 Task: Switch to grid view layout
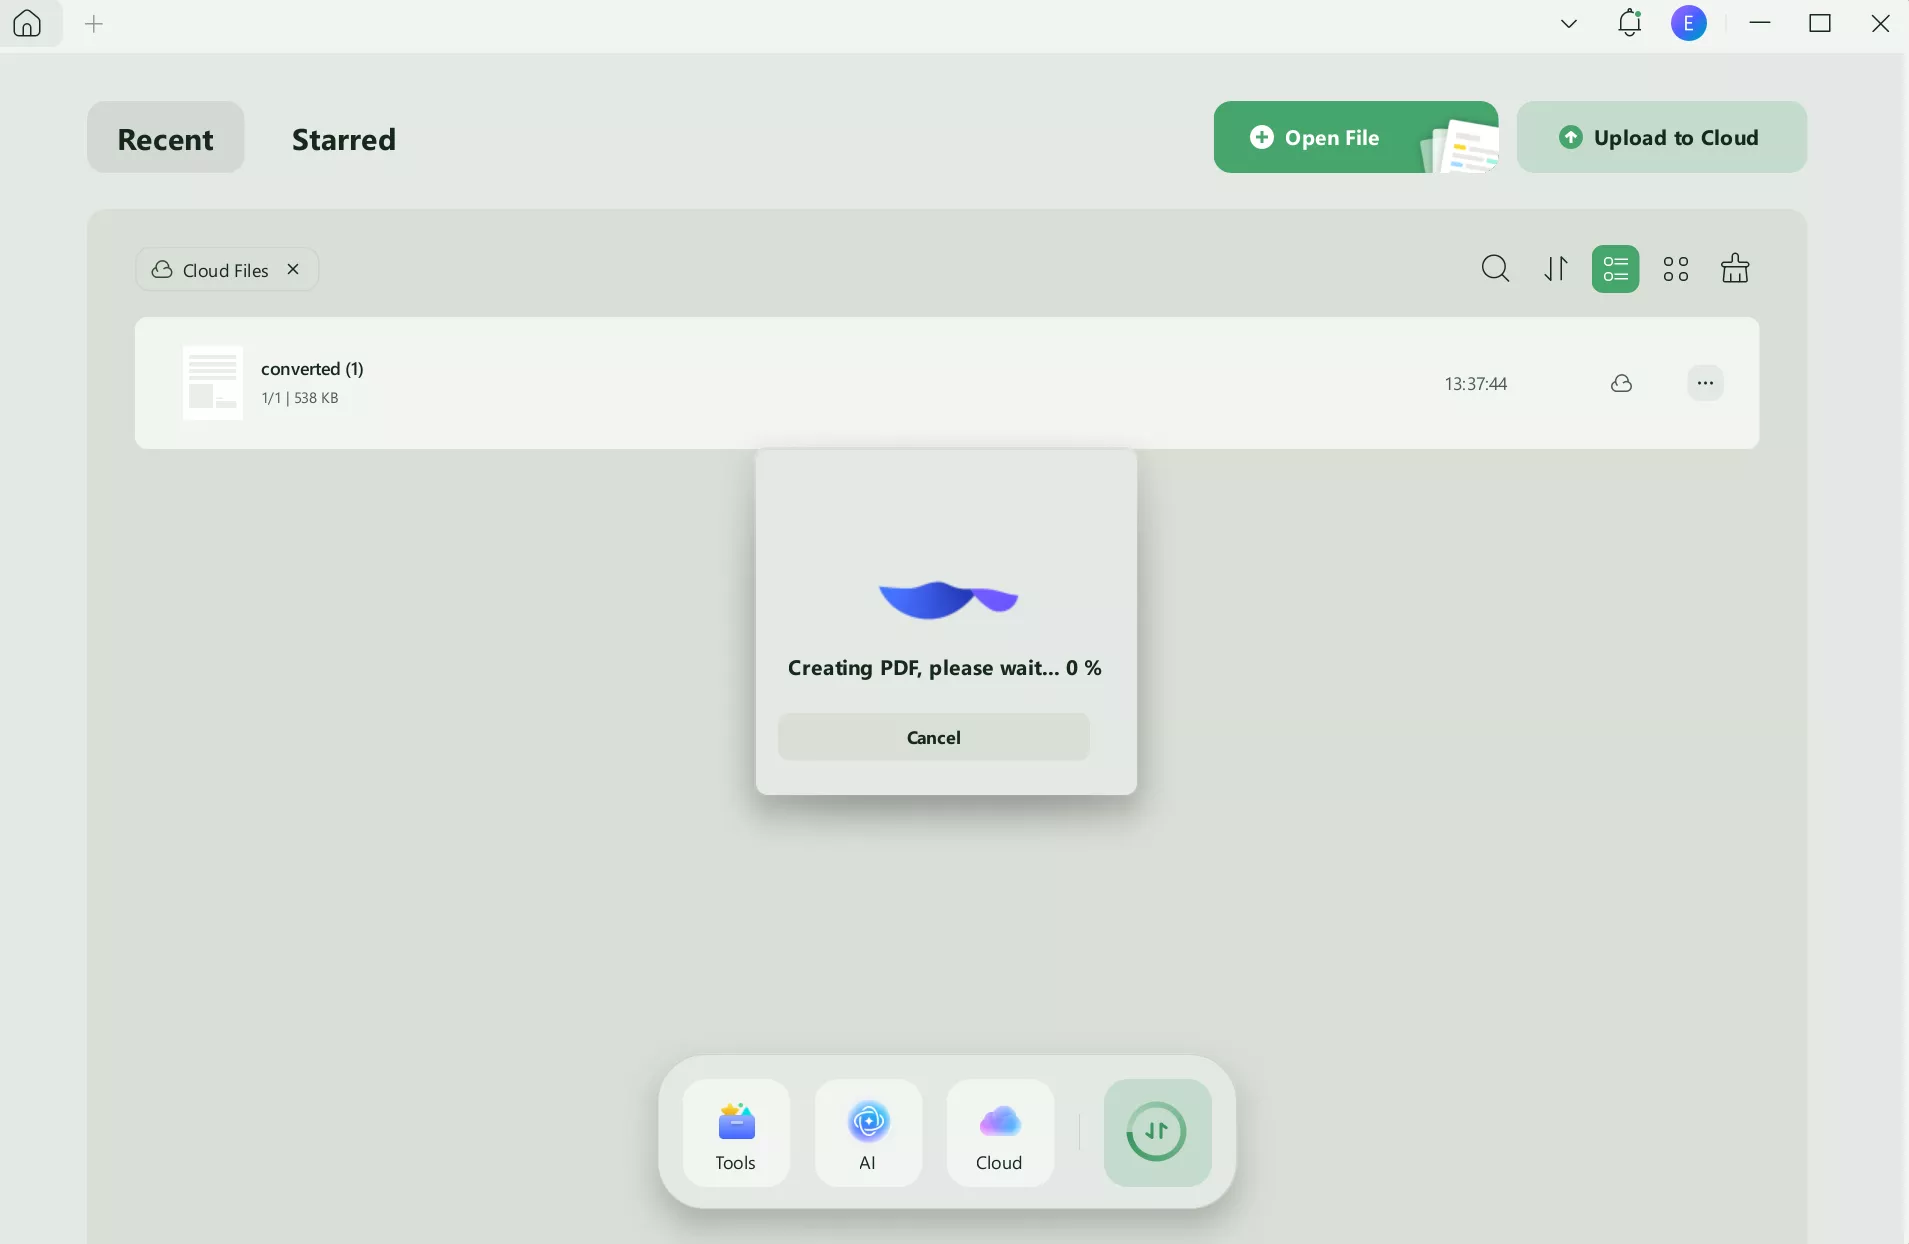1675,269
